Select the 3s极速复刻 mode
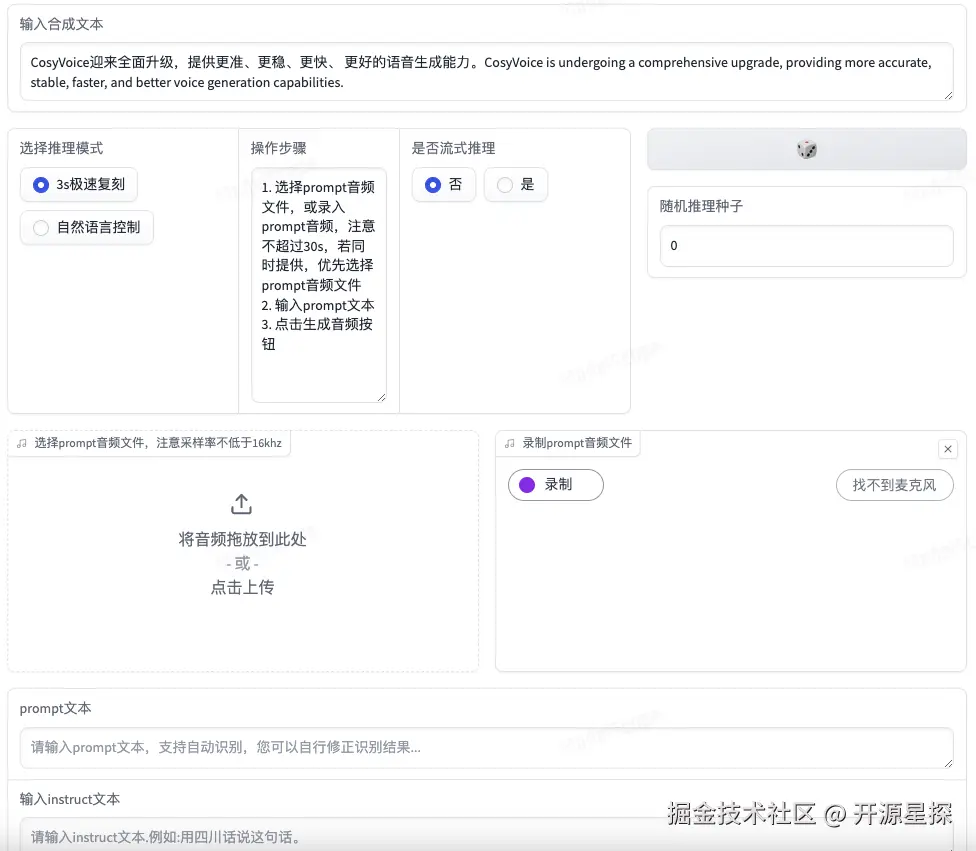The image size is (976, 851). [79, 185]
